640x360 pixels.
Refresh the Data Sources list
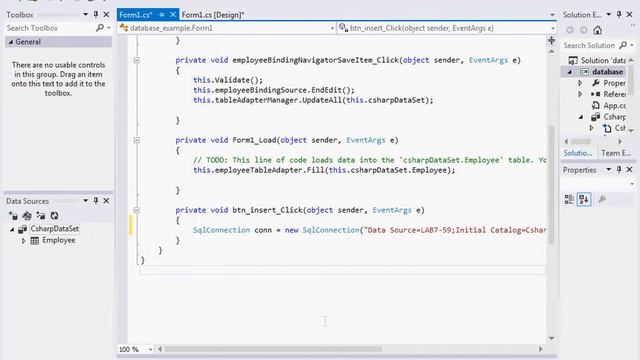pos(54,216)
